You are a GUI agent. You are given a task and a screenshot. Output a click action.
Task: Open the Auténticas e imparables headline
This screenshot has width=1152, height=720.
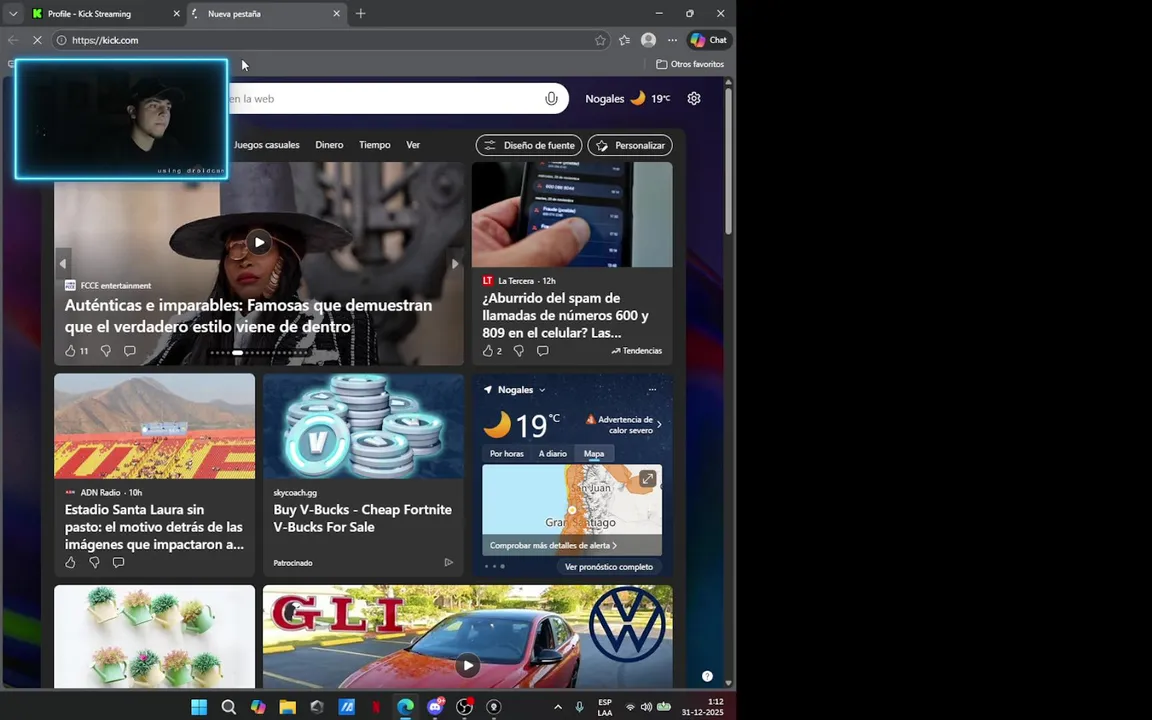248,315
